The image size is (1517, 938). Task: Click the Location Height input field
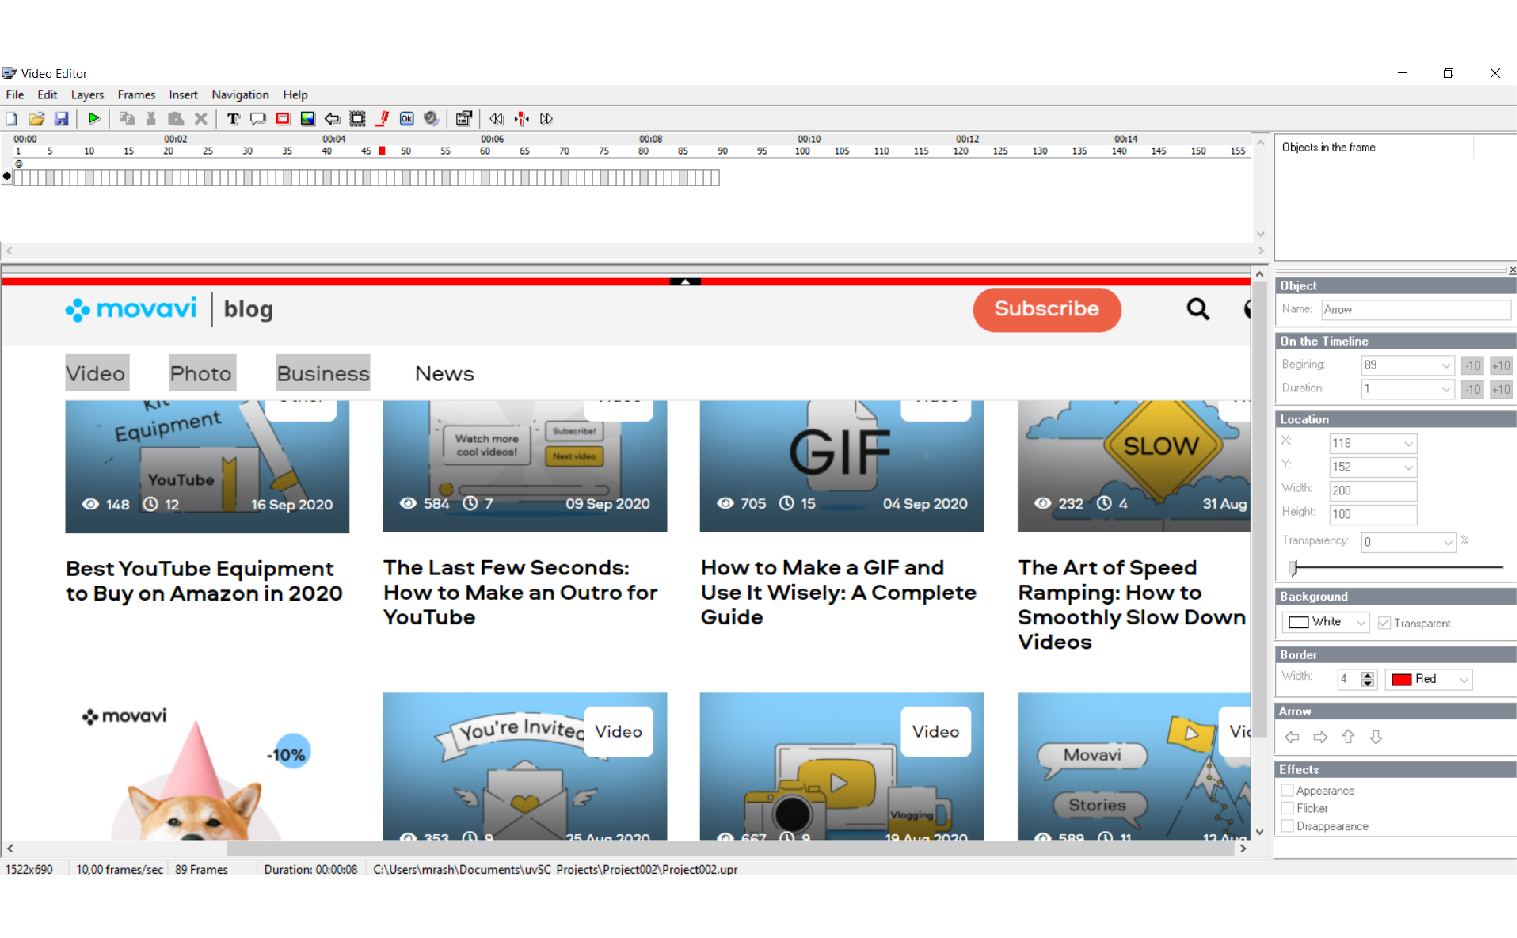(1373, 515)
